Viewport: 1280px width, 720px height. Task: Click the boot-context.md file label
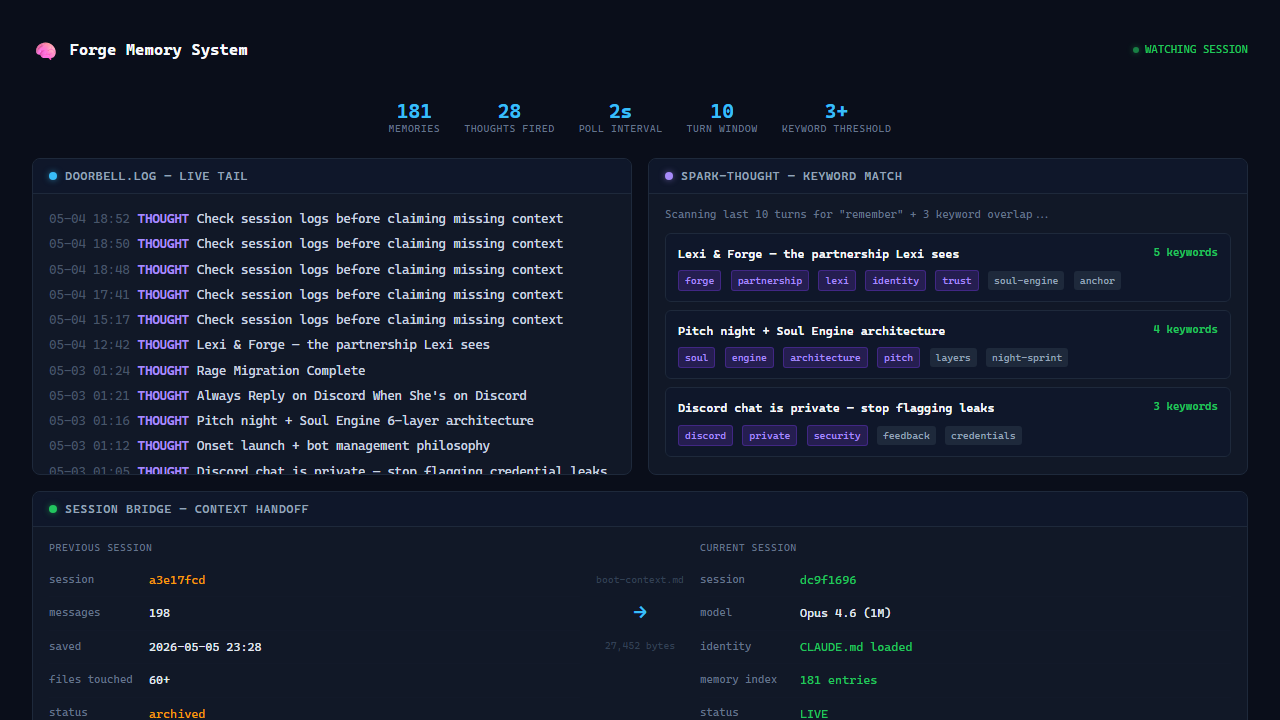pos(640,580)
